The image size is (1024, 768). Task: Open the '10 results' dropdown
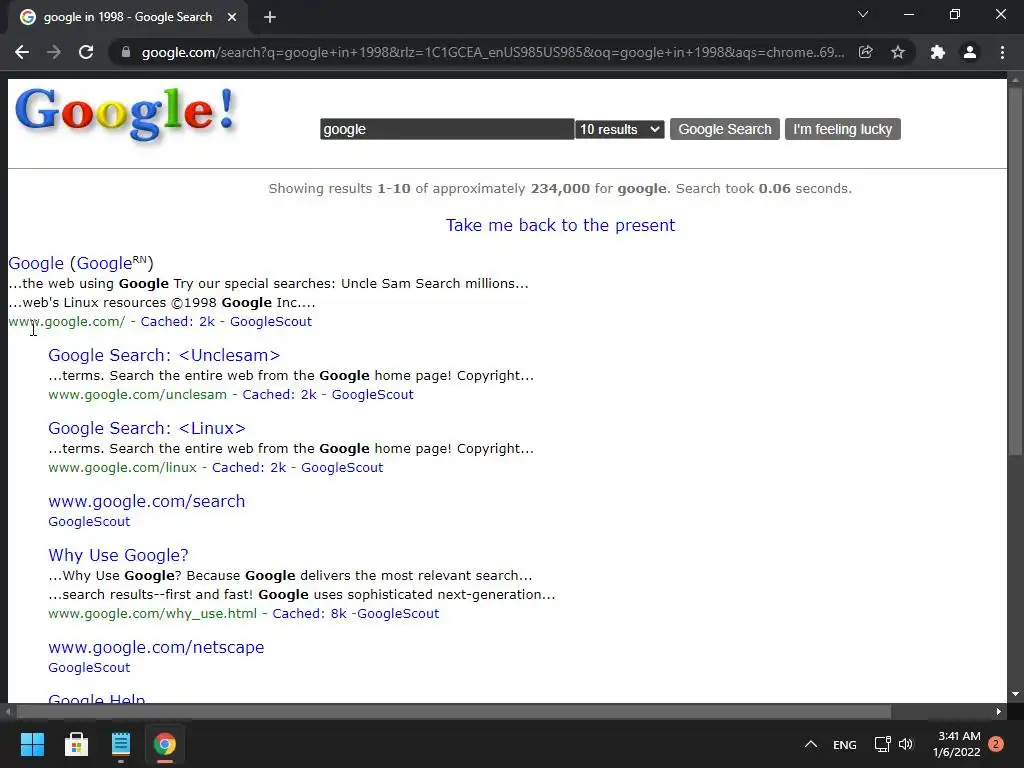click(620, 129)
